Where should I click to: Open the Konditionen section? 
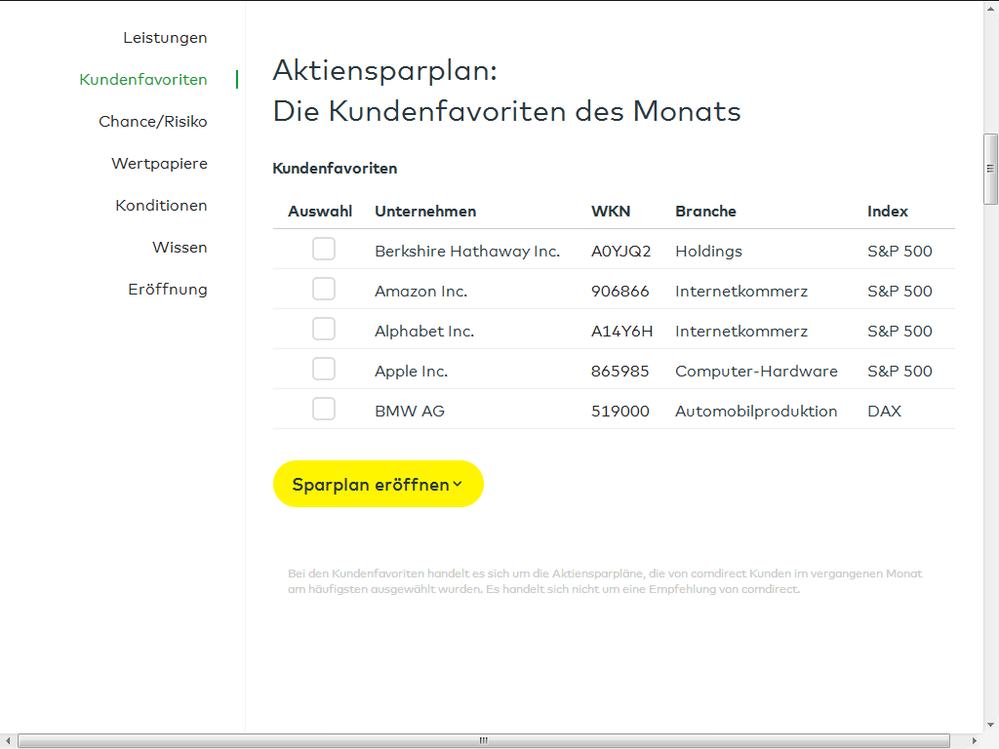tap(161, 205)
